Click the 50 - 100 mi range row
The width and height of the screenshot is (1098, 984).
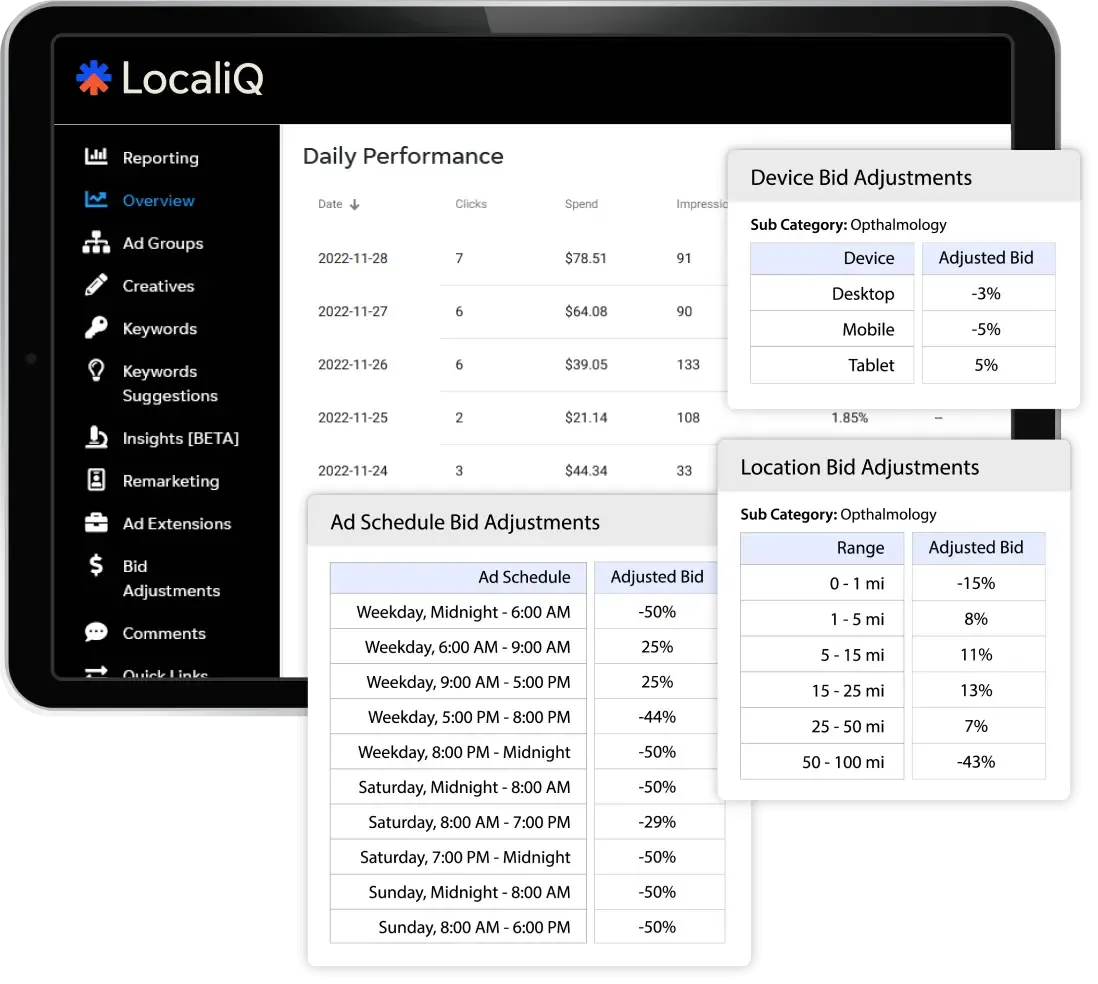[x=893, y=762]
